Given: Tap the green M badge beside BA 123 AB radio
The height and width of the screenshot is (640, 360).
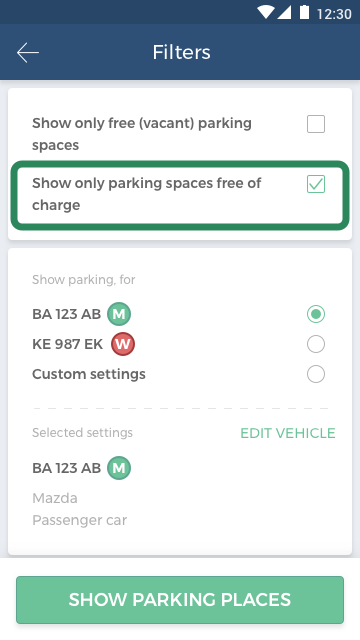Looking at the screenshot, I should (x=119, y=314).
